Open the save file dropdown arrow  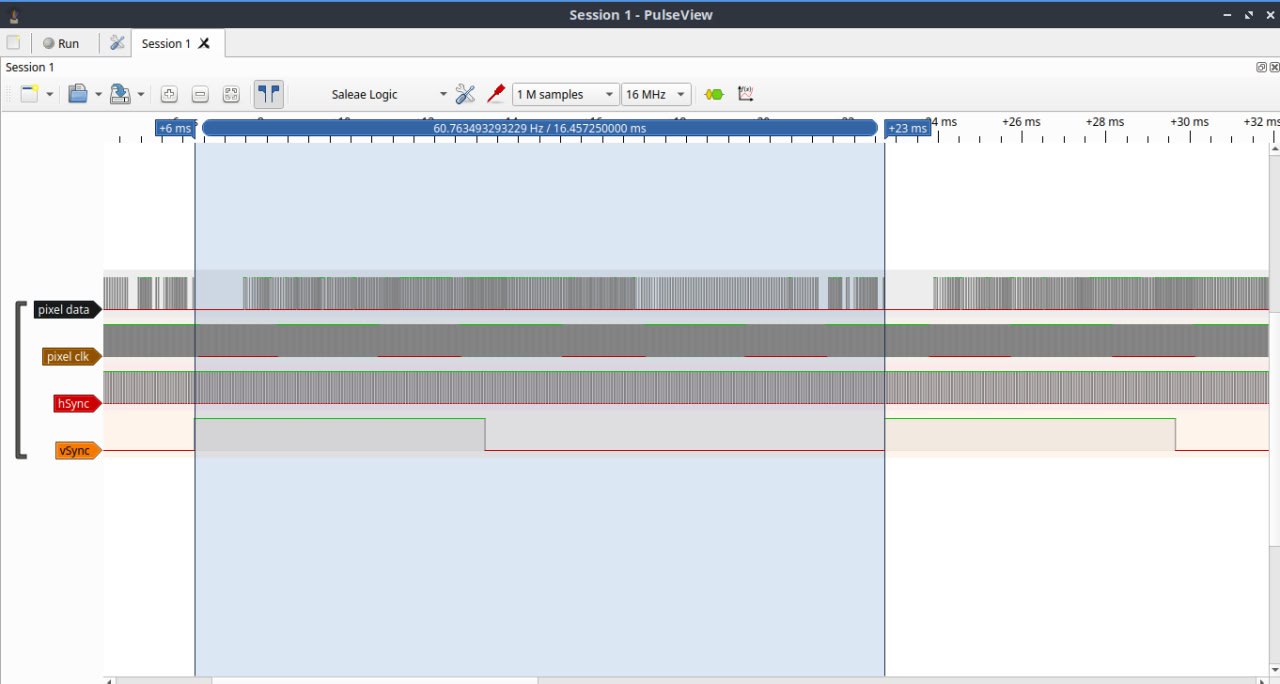tap(141, 94)
